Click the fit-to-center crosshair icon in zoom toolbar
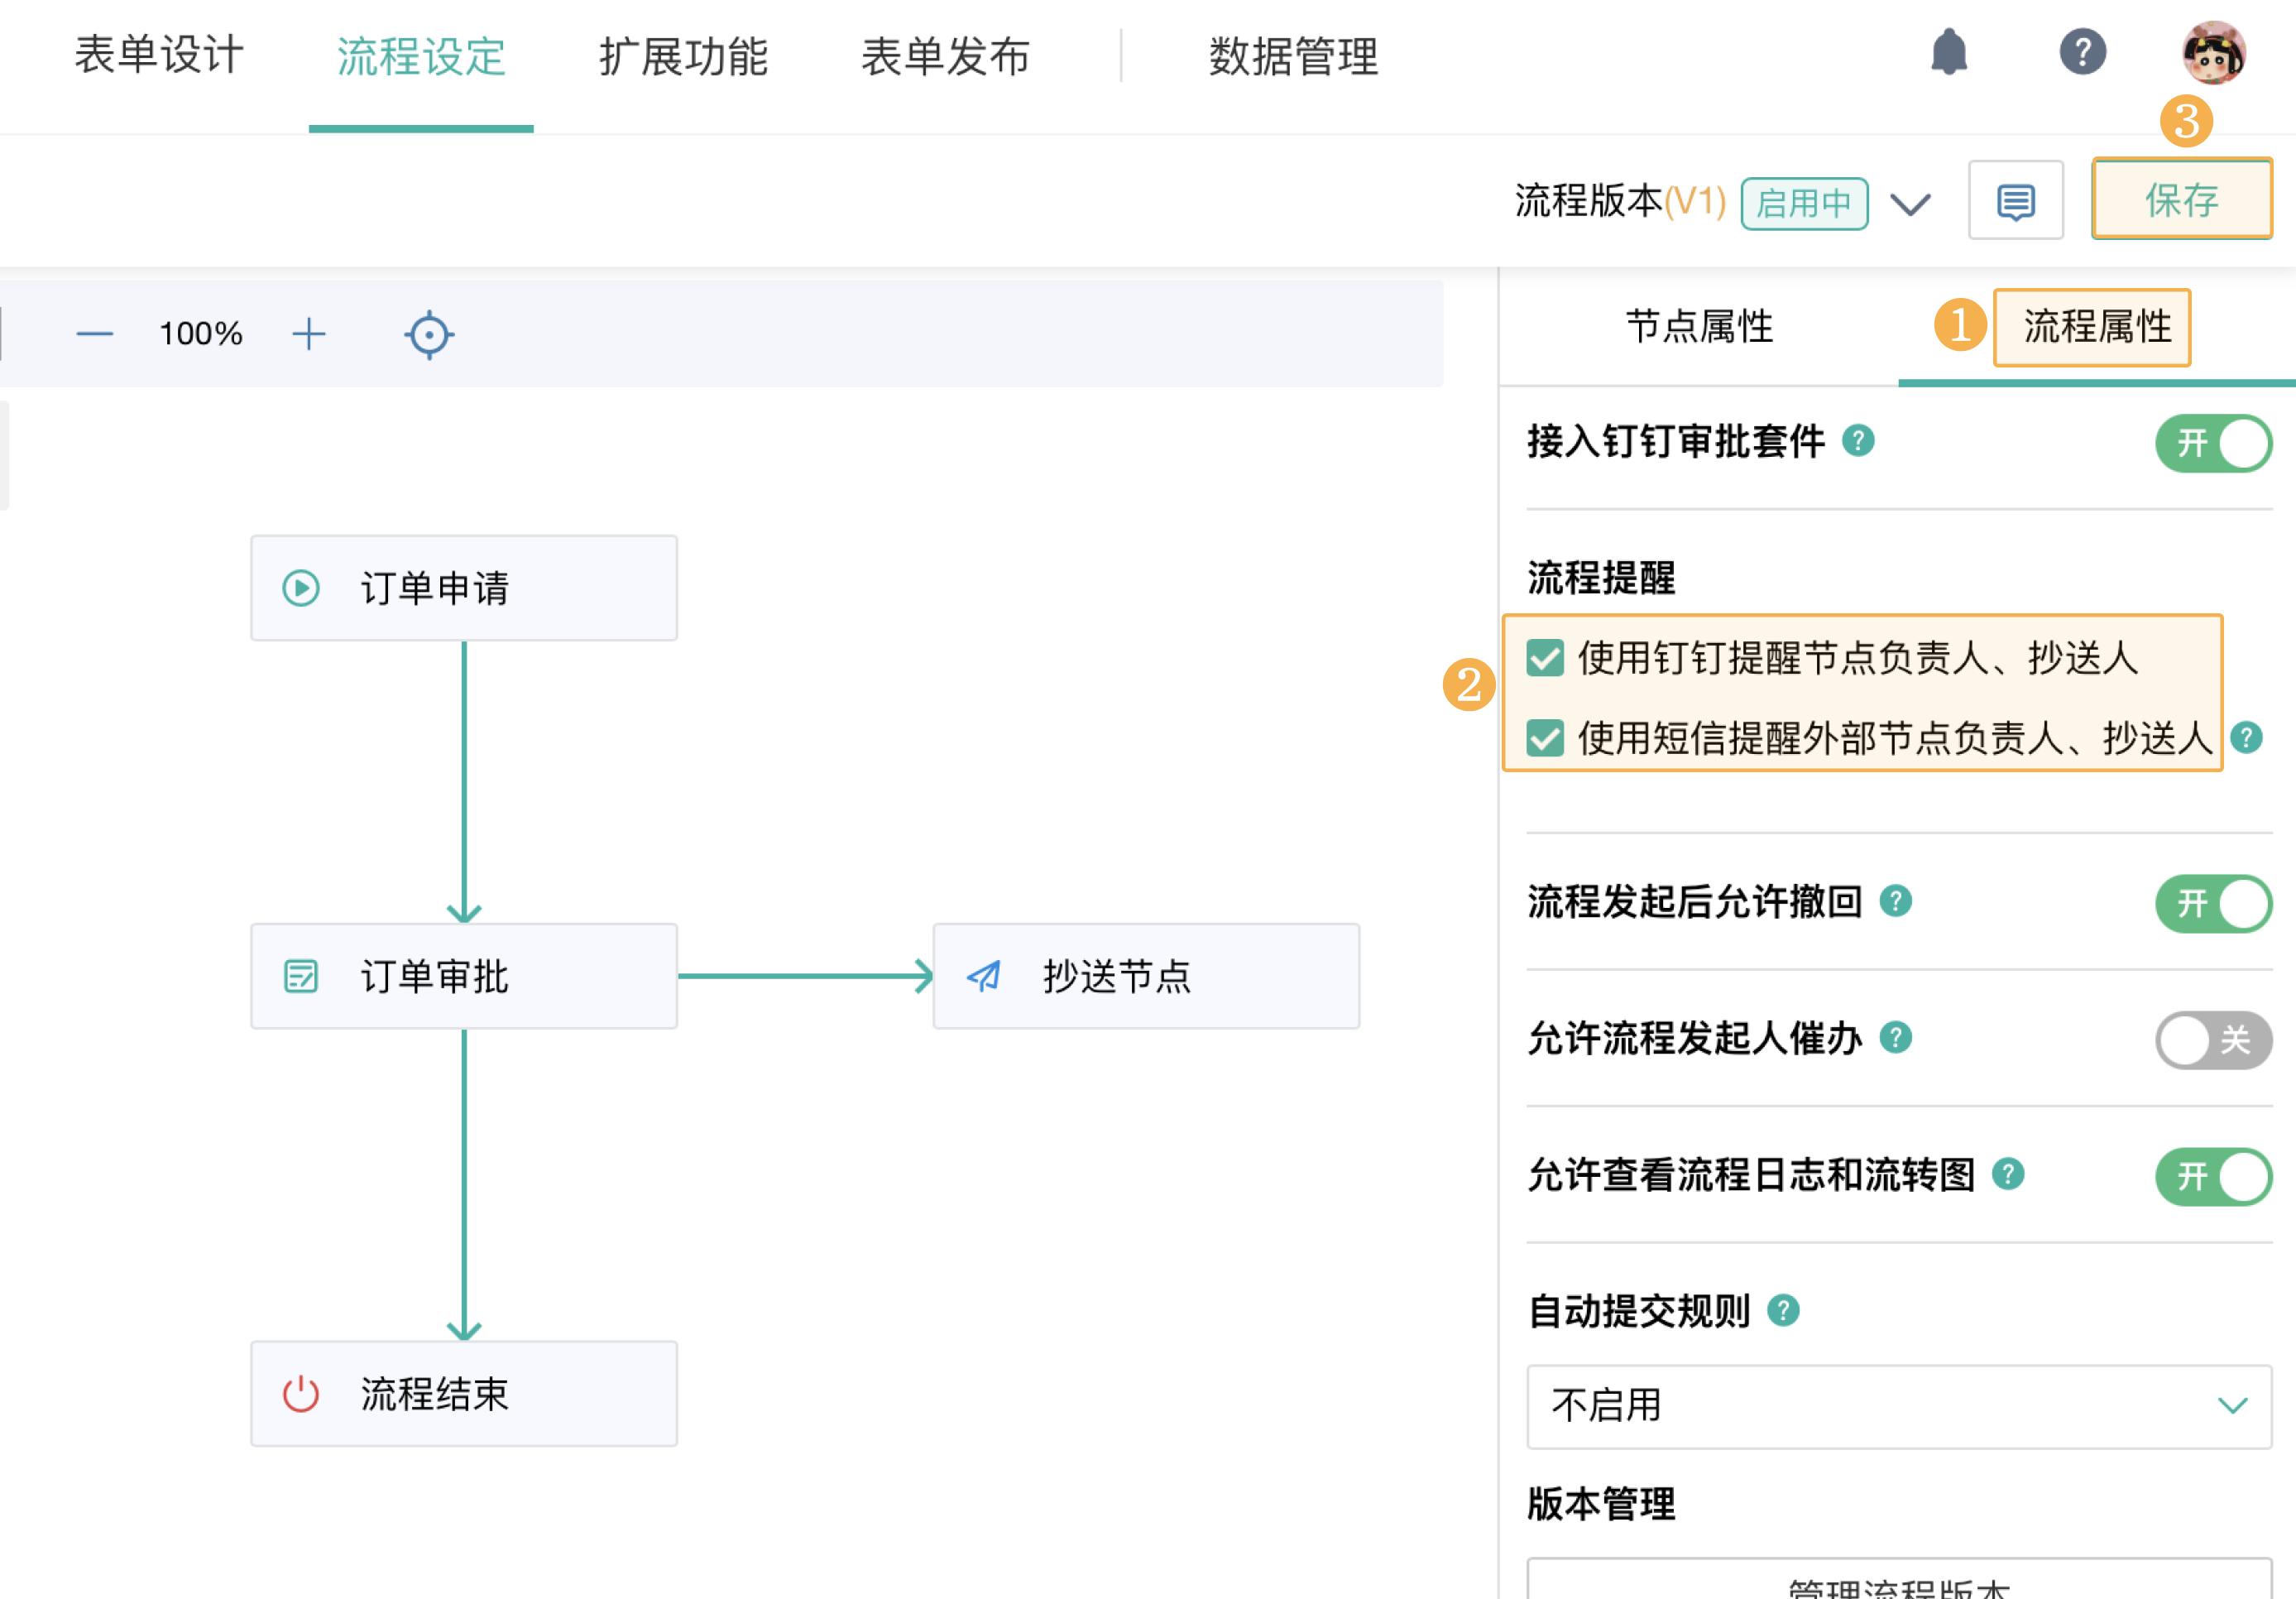The image size is (2296, 1599). click(428, 335)
